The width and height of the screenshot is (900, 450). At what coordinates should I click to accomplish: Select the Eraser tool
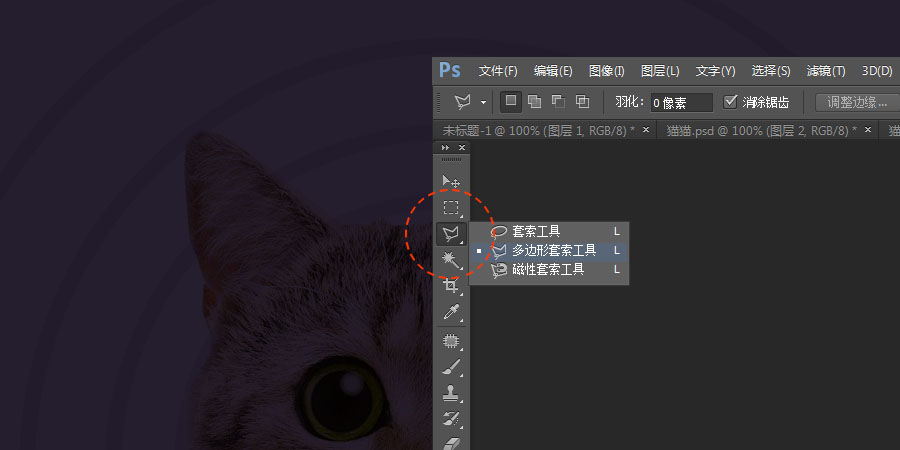coord(451,443)
